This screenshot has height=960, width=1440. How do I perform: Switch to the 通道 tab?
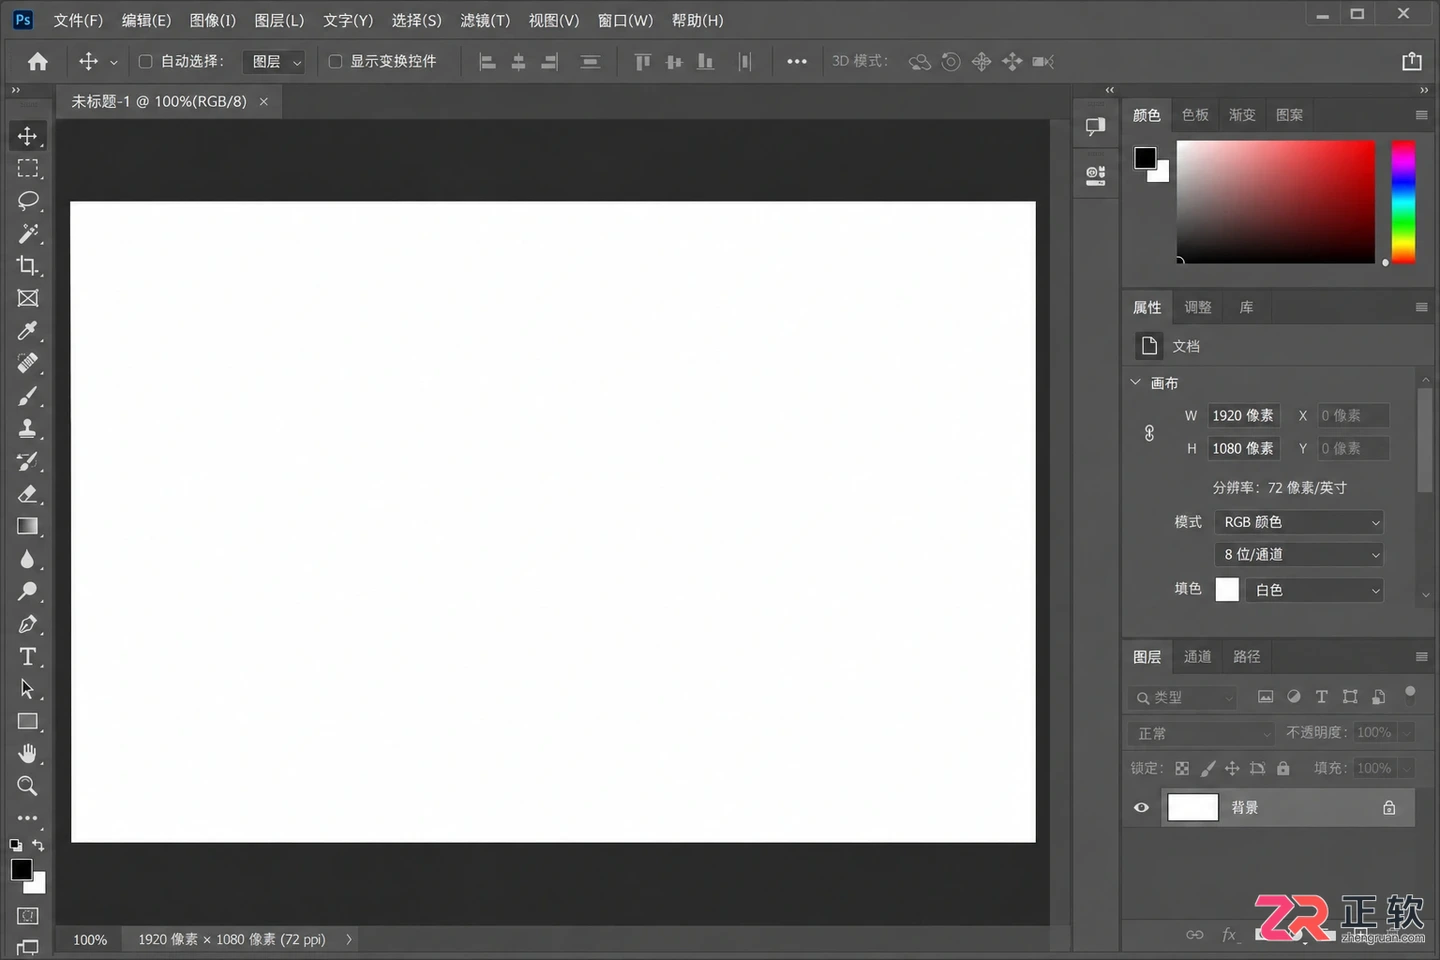click(x=1197, y=656)
